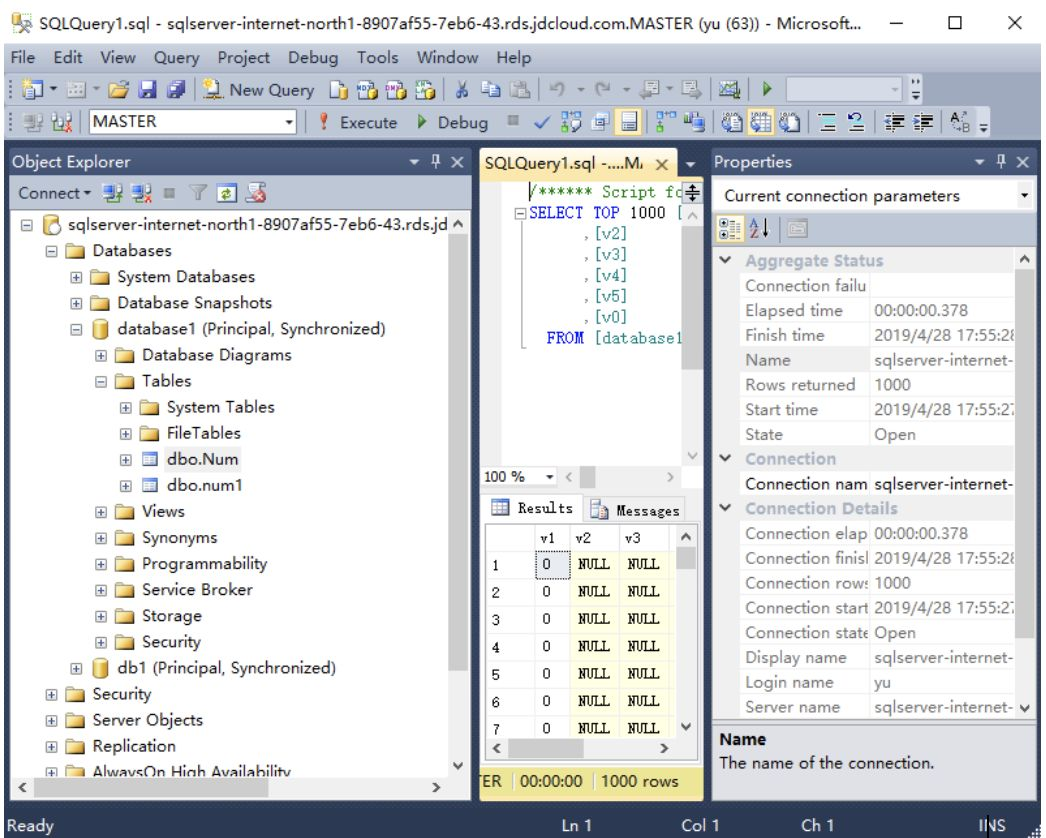1046x838 pixels.
Task: Click the Database Engine Query icon
Action: [x=338, y=89]
